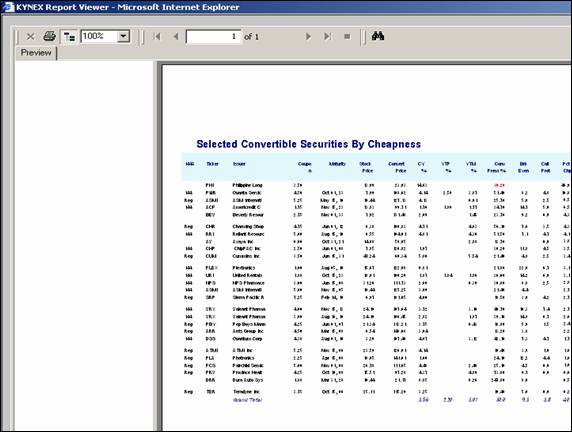Toggle the group tree panel icon

coord(69,36)
